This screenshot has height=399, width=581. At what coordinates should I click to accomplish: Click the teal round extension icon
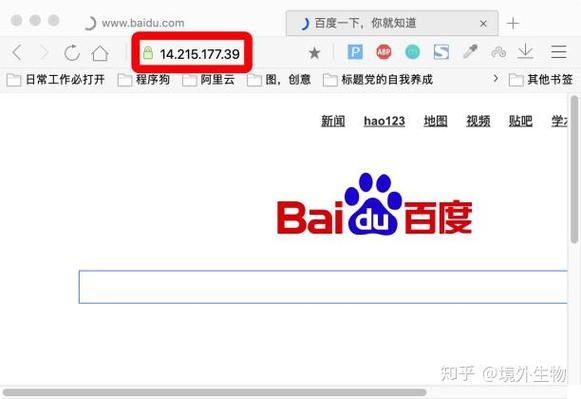click(x=412, y=52)
